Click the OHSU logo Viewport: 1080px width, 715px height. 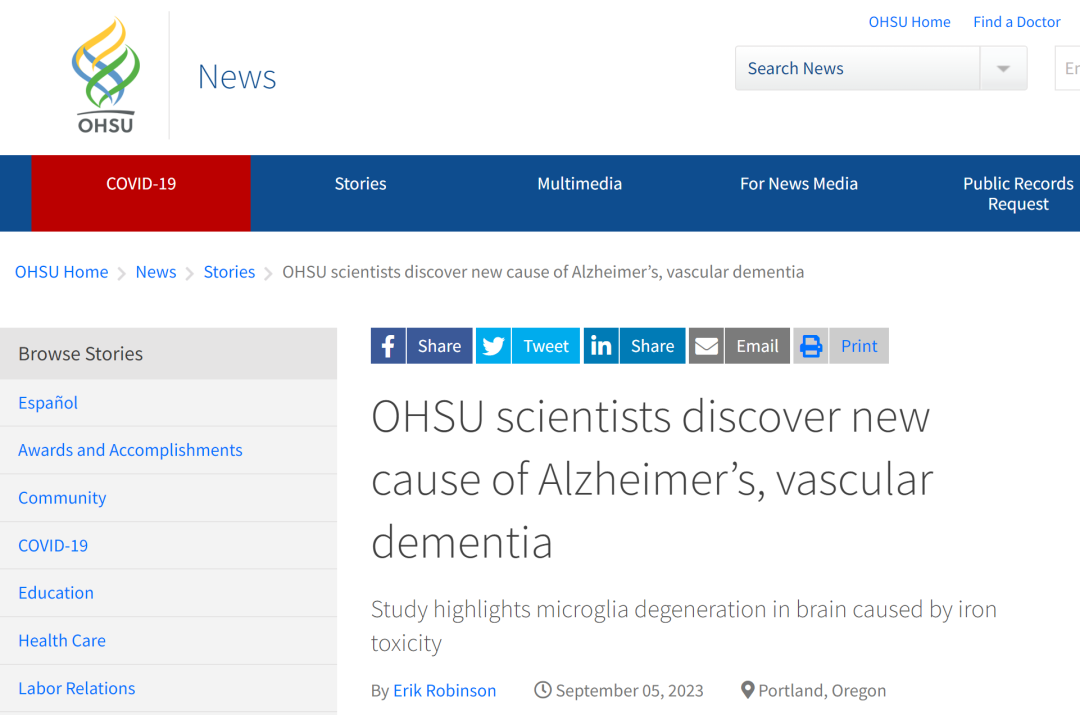click(x=105, y=75)
